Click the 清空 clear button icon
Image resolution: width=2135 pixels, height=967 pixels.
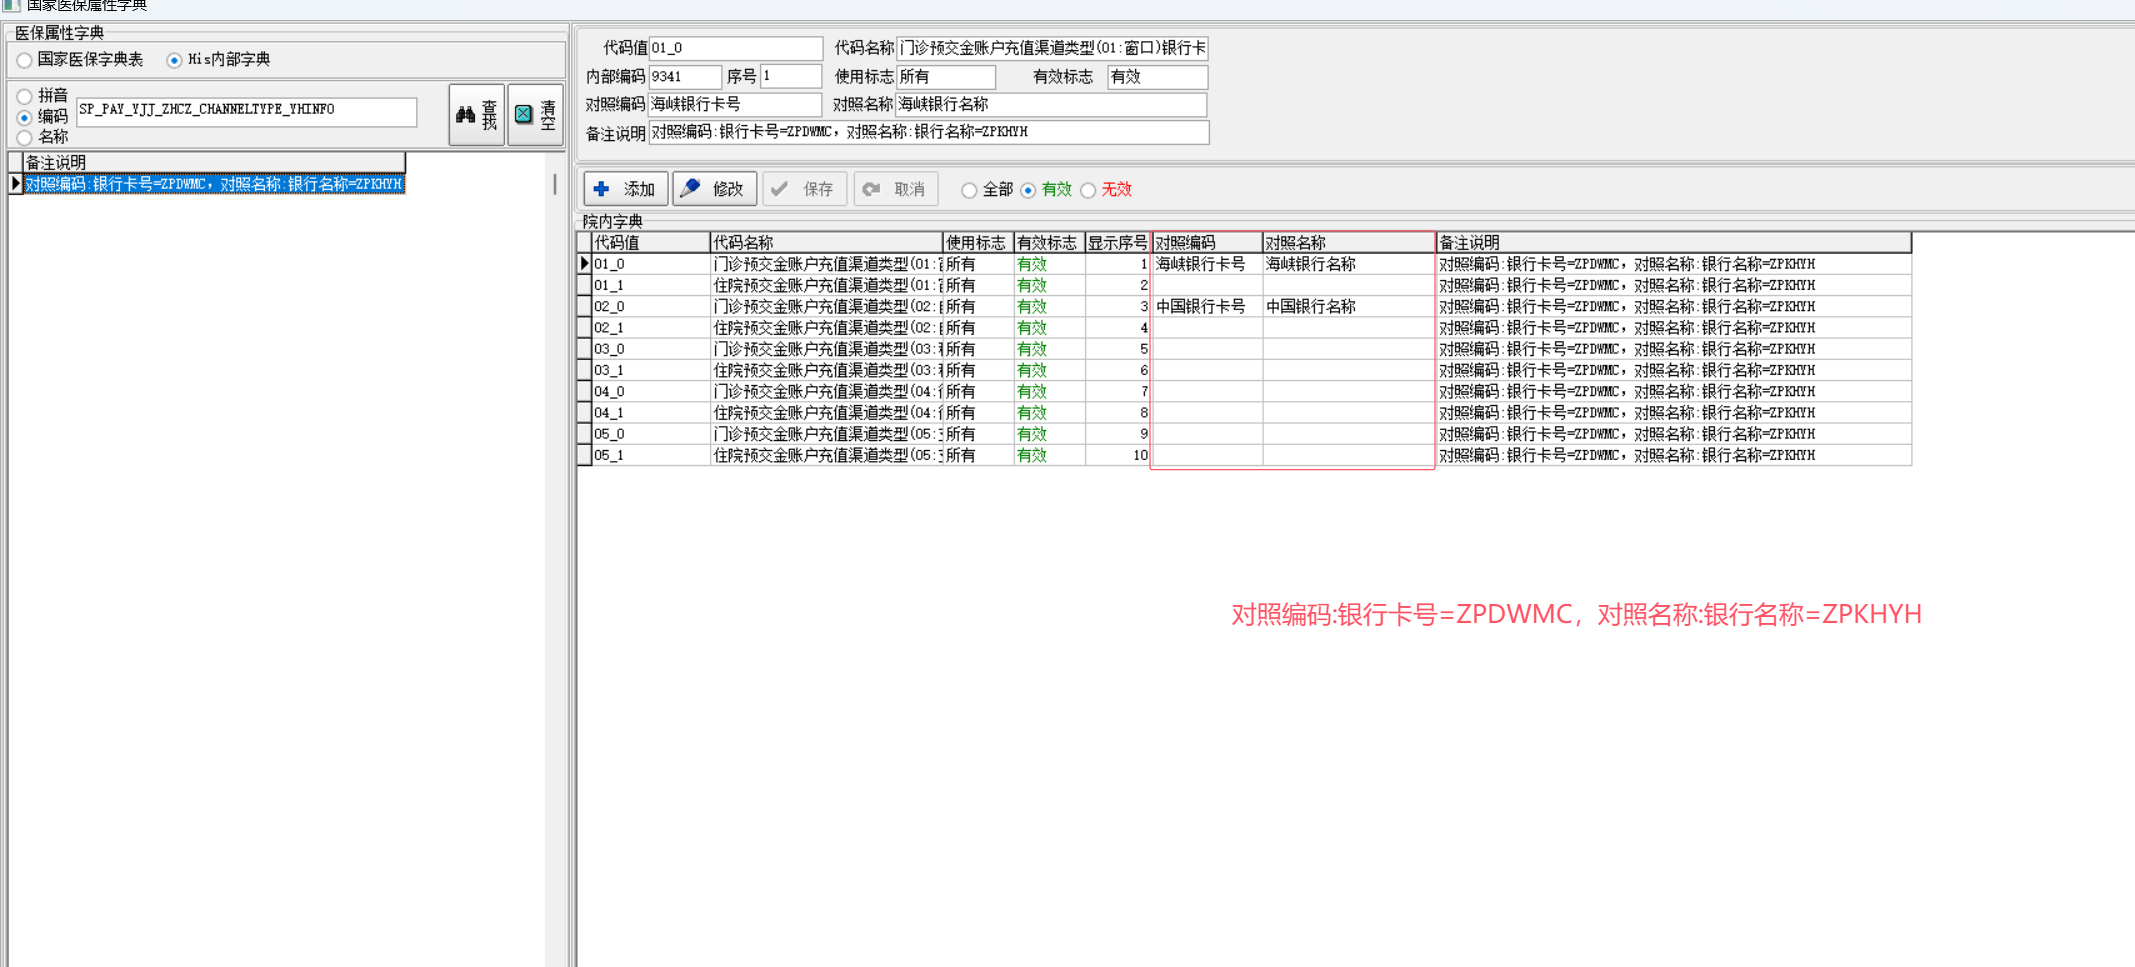[535, 115]
